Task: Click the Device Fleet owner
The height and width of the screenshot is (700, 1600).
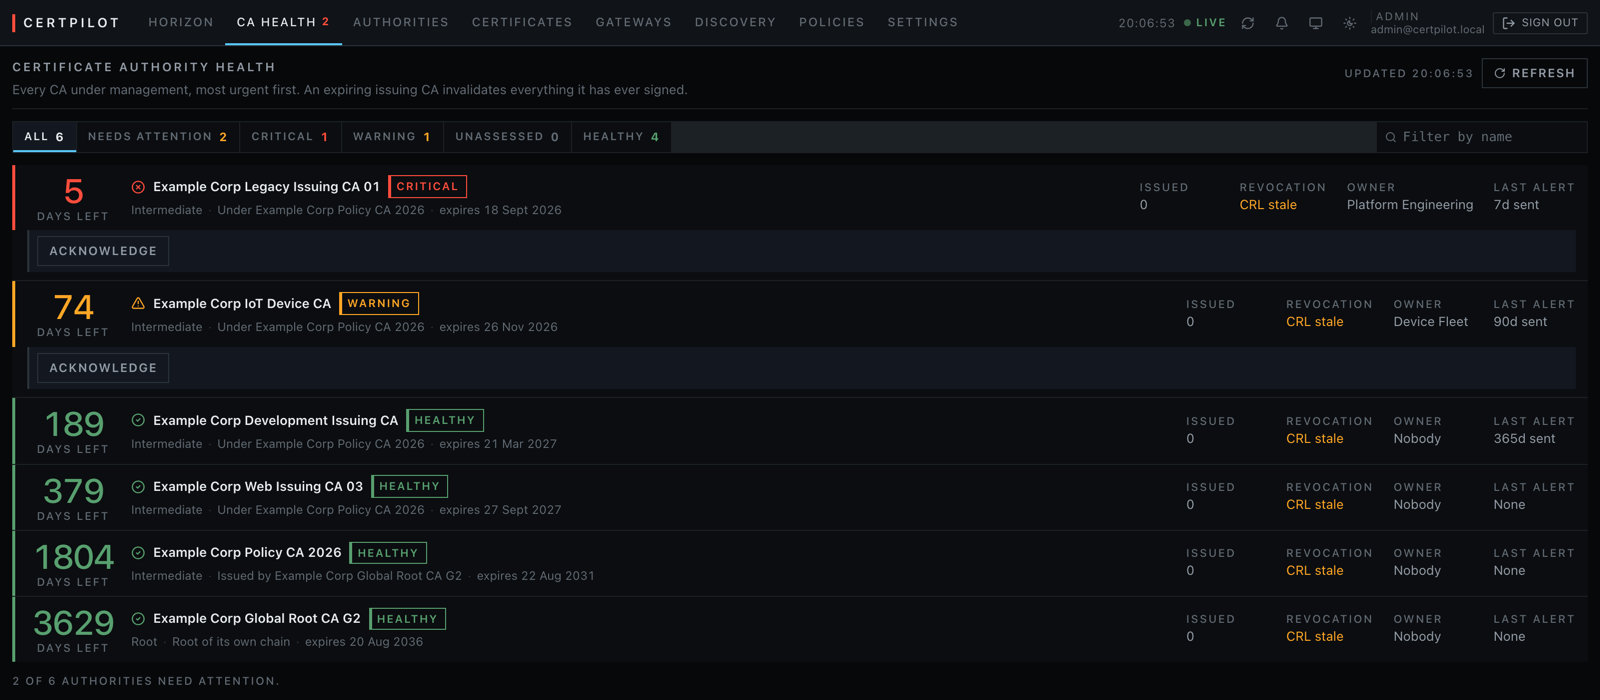Action: coord(1431,322)
